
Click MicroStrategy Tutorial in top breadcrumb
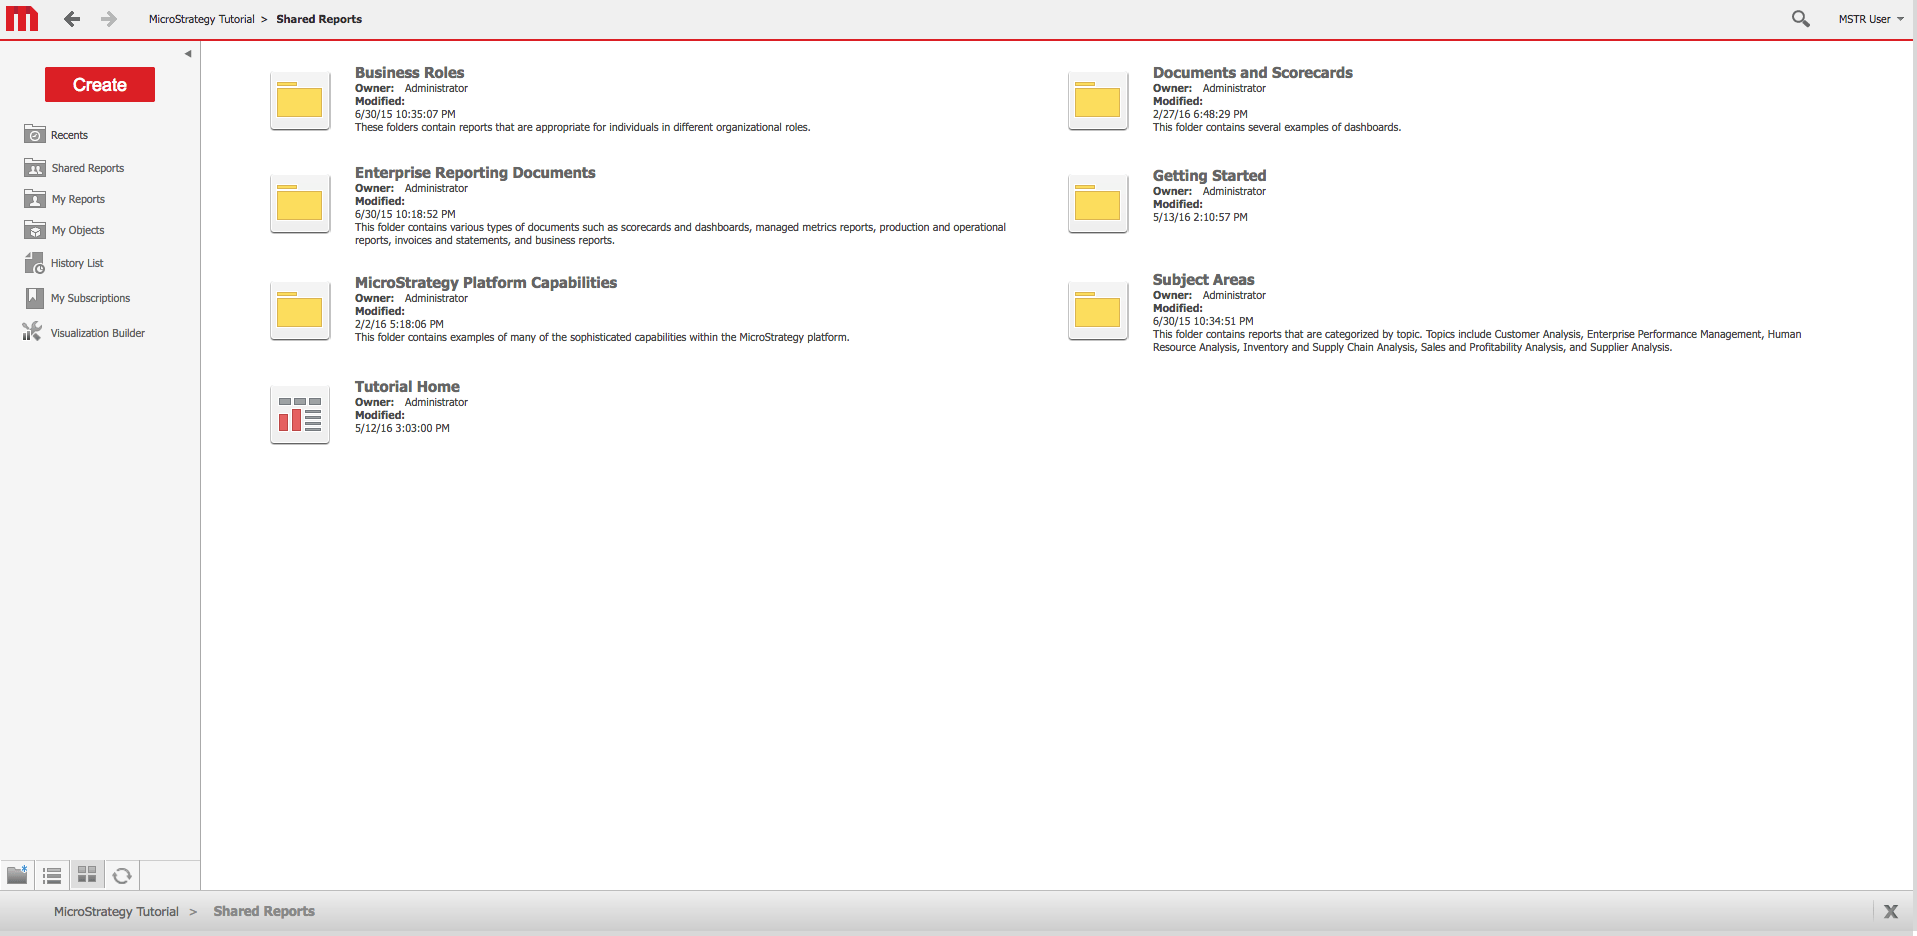[x=201, y=19]
